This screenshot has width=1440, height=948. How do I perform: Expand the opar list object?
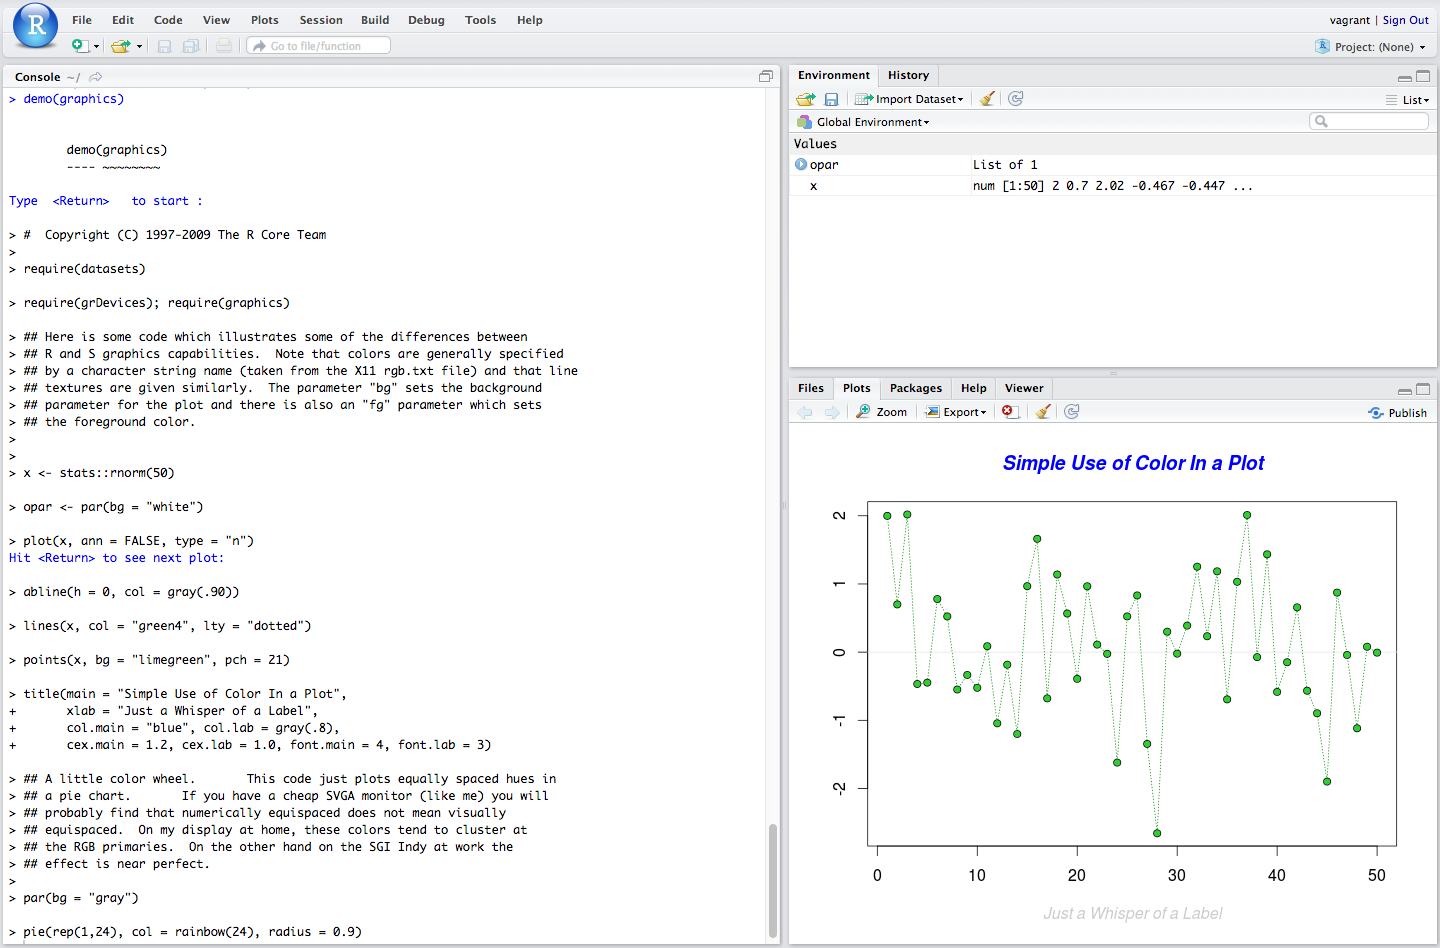801,165
